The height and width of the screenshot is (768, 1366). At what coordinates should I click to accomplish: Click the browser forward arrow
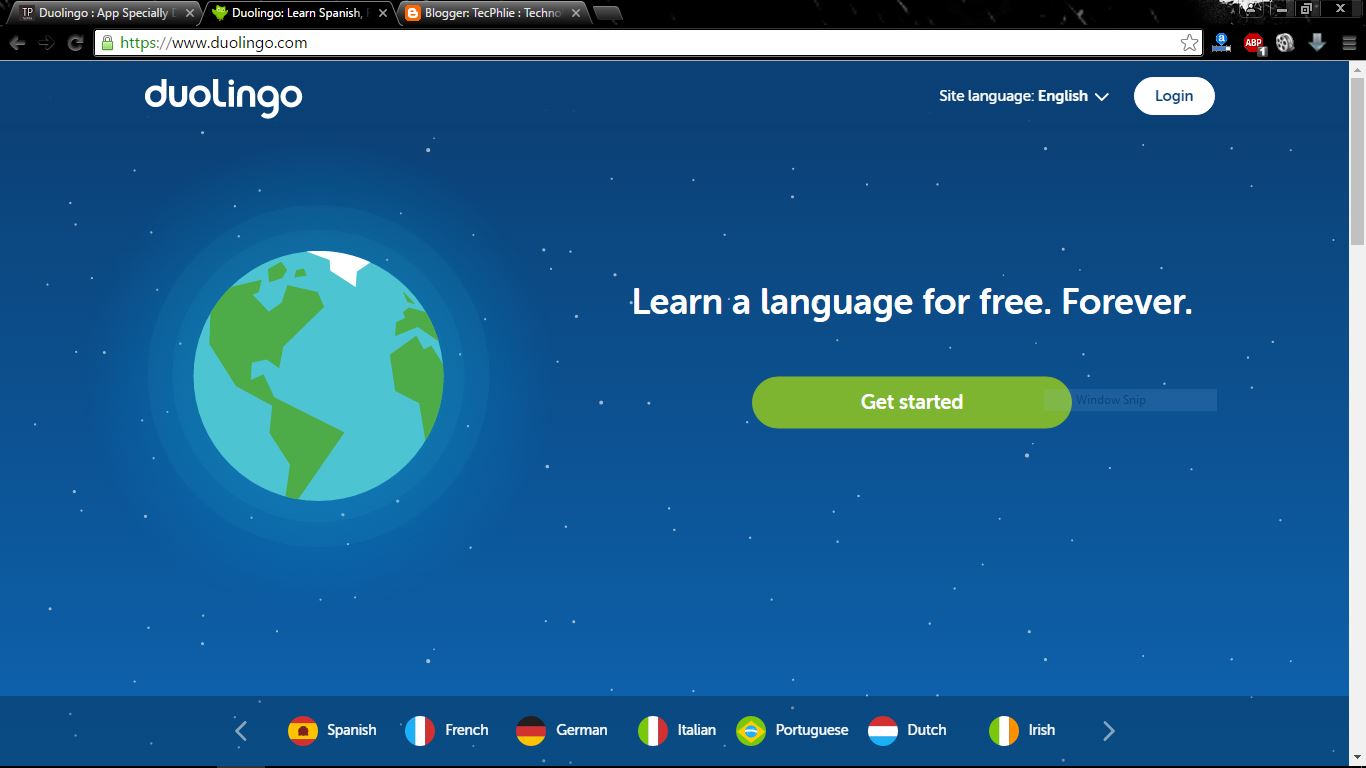tap(46, 43)
